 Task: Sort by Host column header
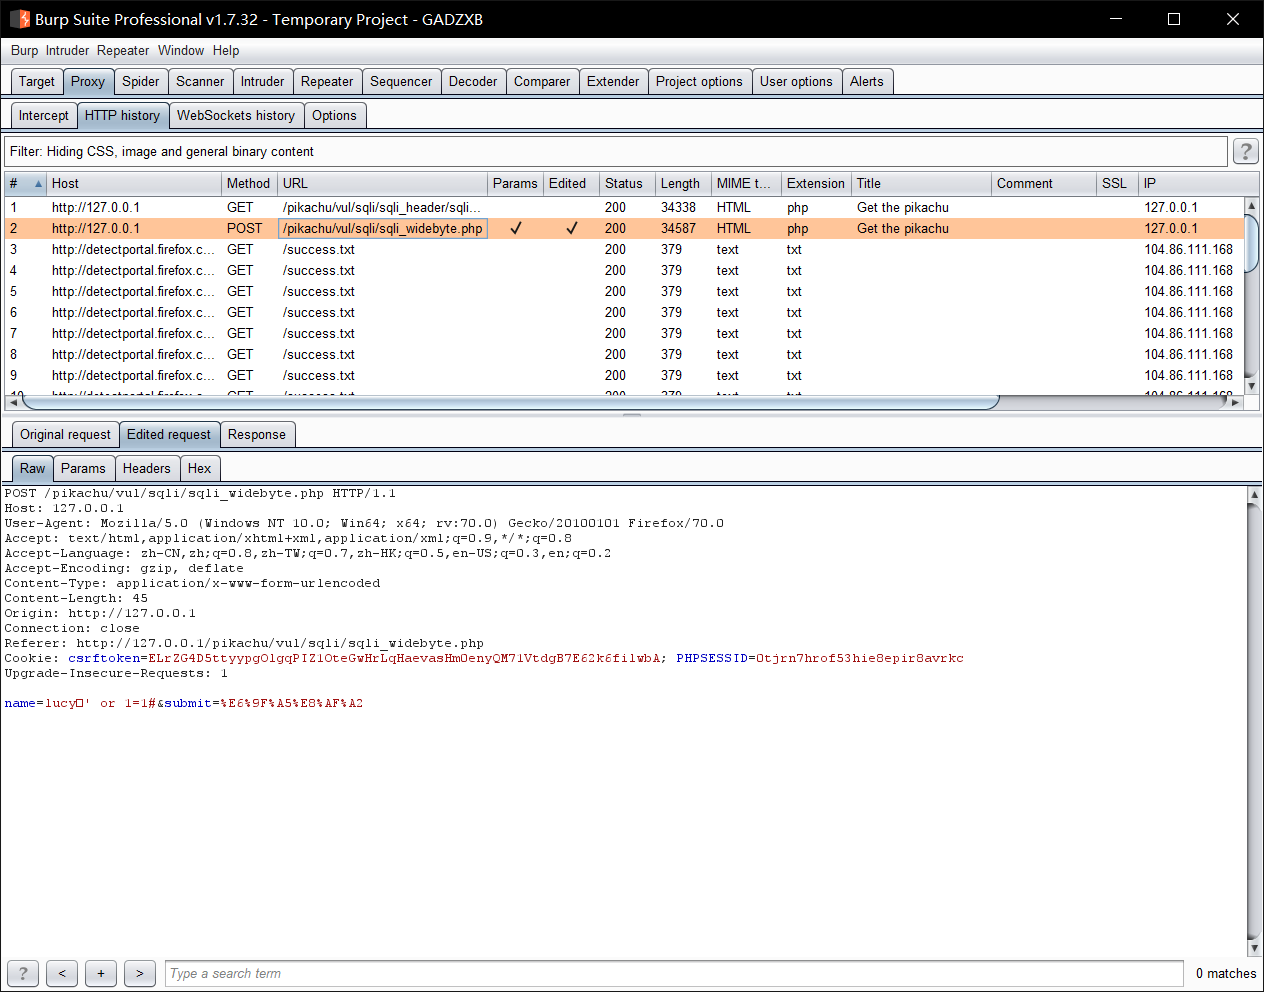tap(134, 184)
